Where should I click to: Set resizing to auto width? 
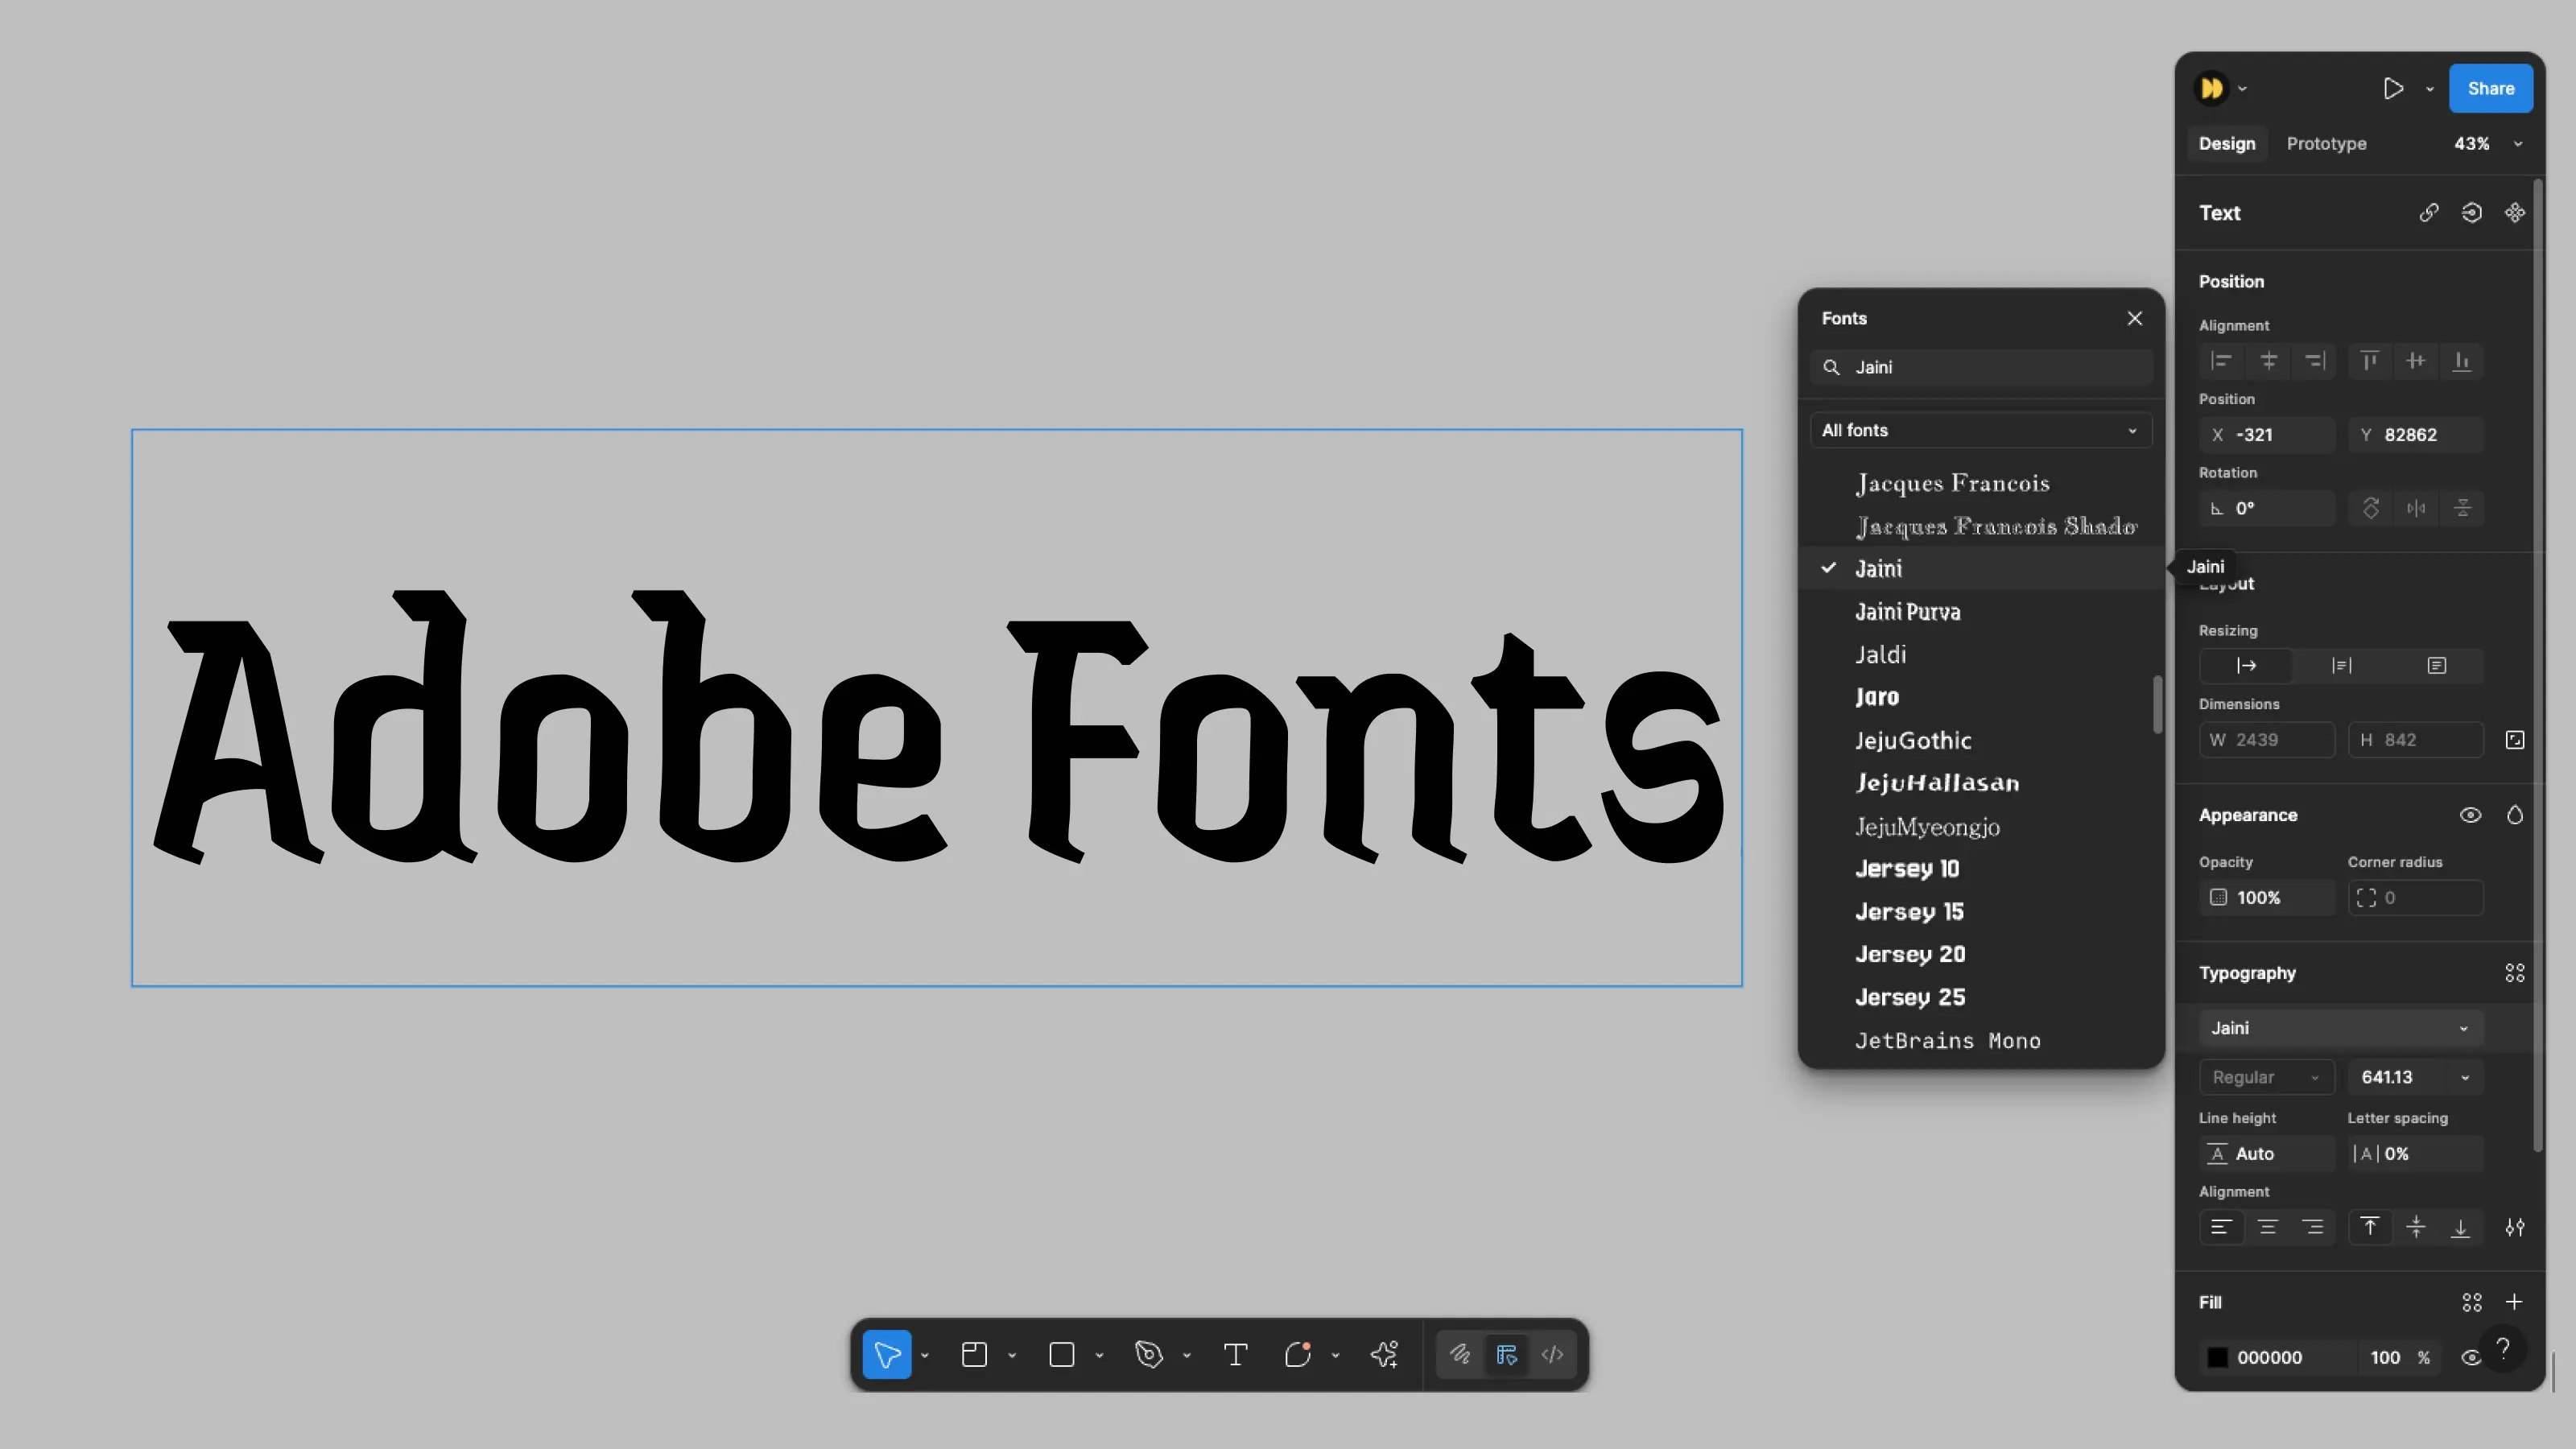tap(2247, 666)
